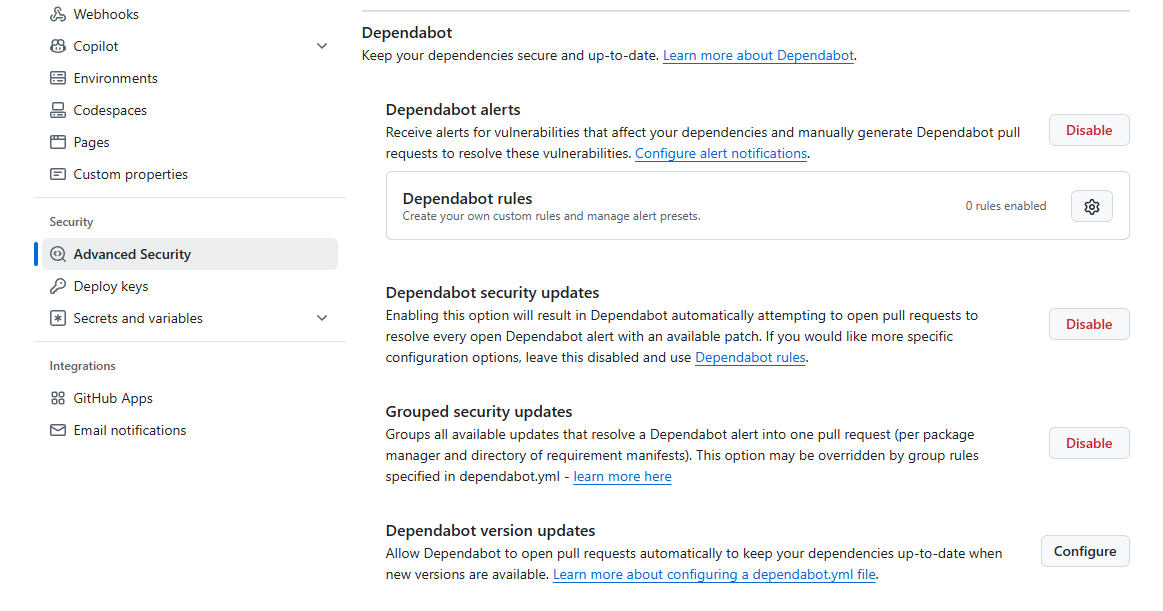Viewport: 1163px width, 611px height.
Task: Click the Deploy keys key icon
Action: (58, 286)
